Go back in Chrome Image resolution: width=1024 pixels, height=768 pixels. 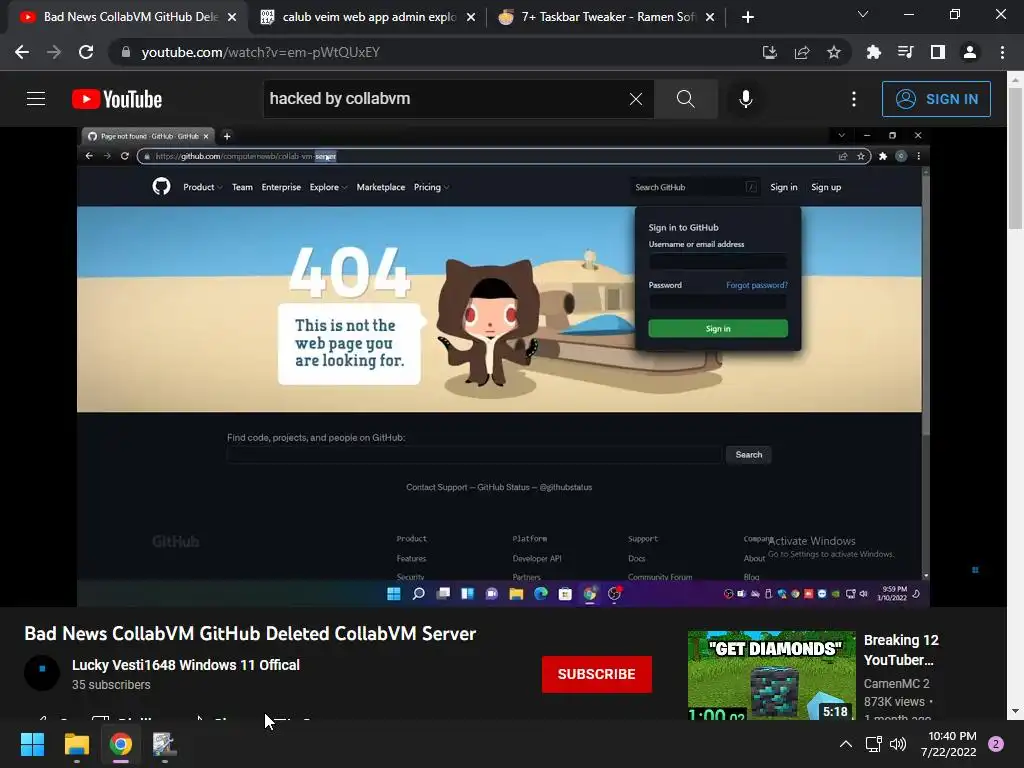pos(22,52)
